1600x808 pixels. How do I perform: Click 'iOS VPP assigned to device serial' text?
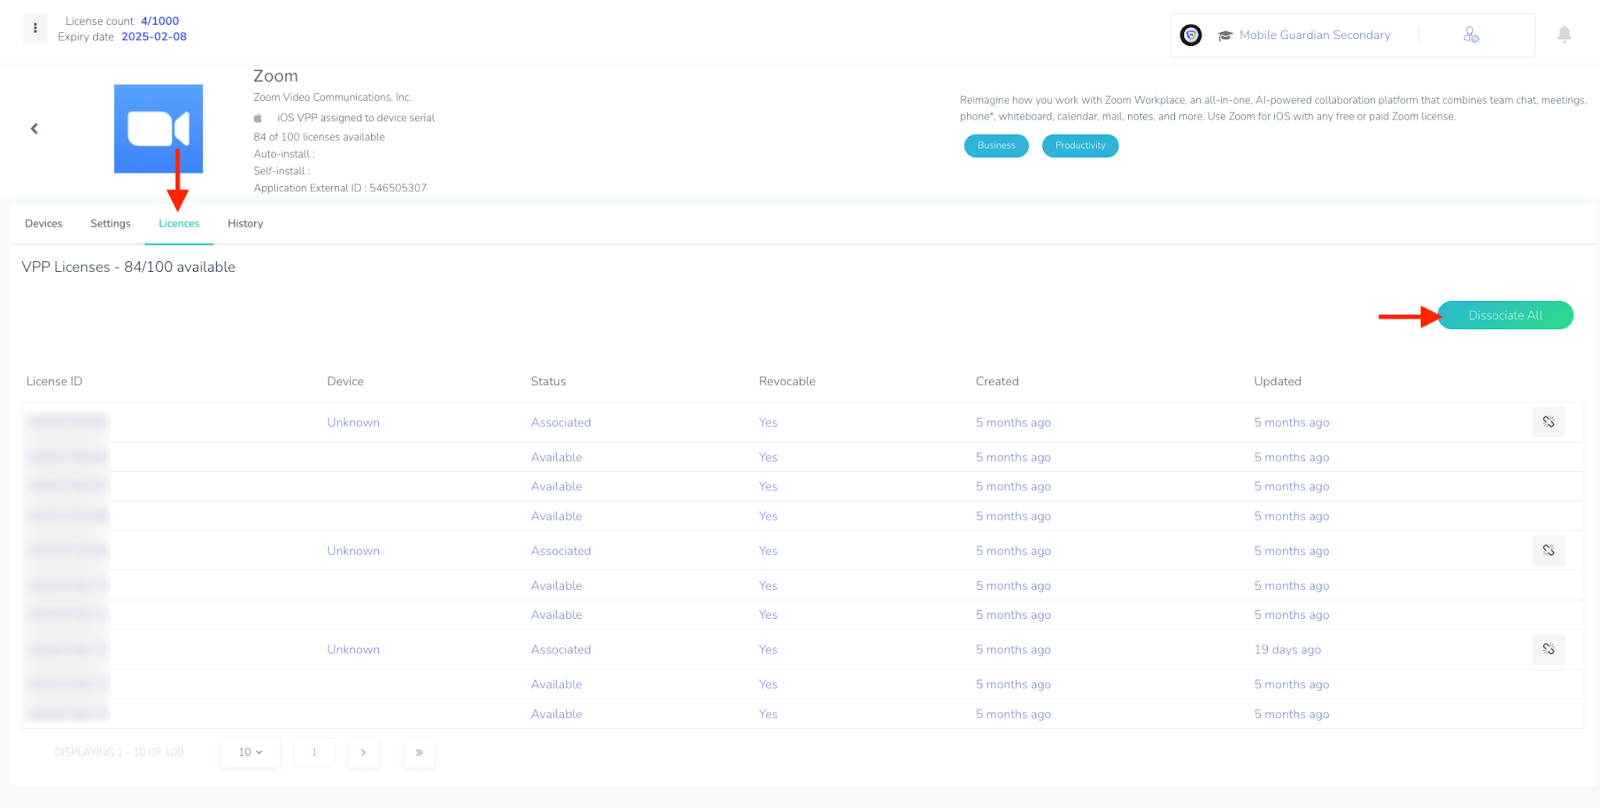356,118
